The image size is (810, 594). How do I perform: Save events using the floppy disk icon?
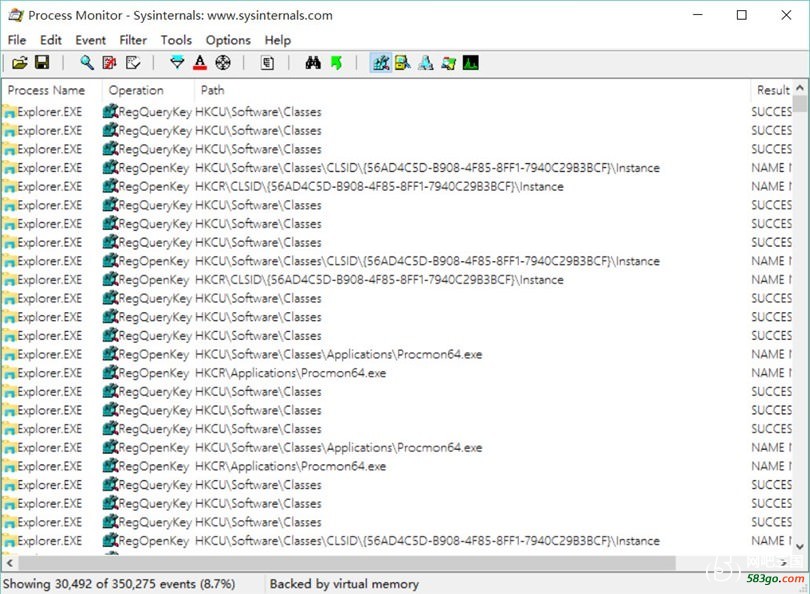42,62
